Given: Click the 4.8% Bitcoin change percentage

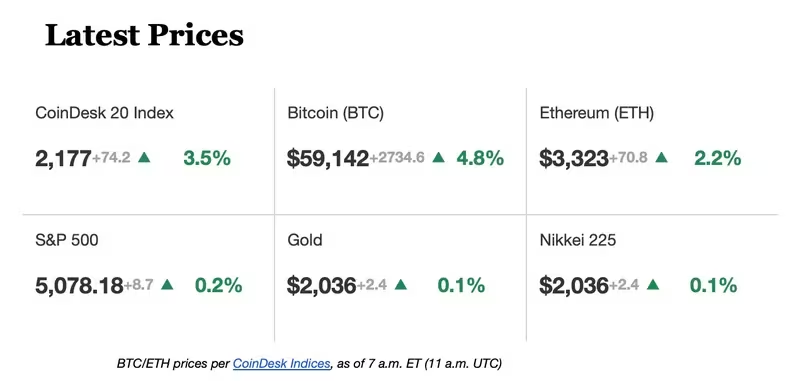Looking at the screenshot, I should 480,158.
